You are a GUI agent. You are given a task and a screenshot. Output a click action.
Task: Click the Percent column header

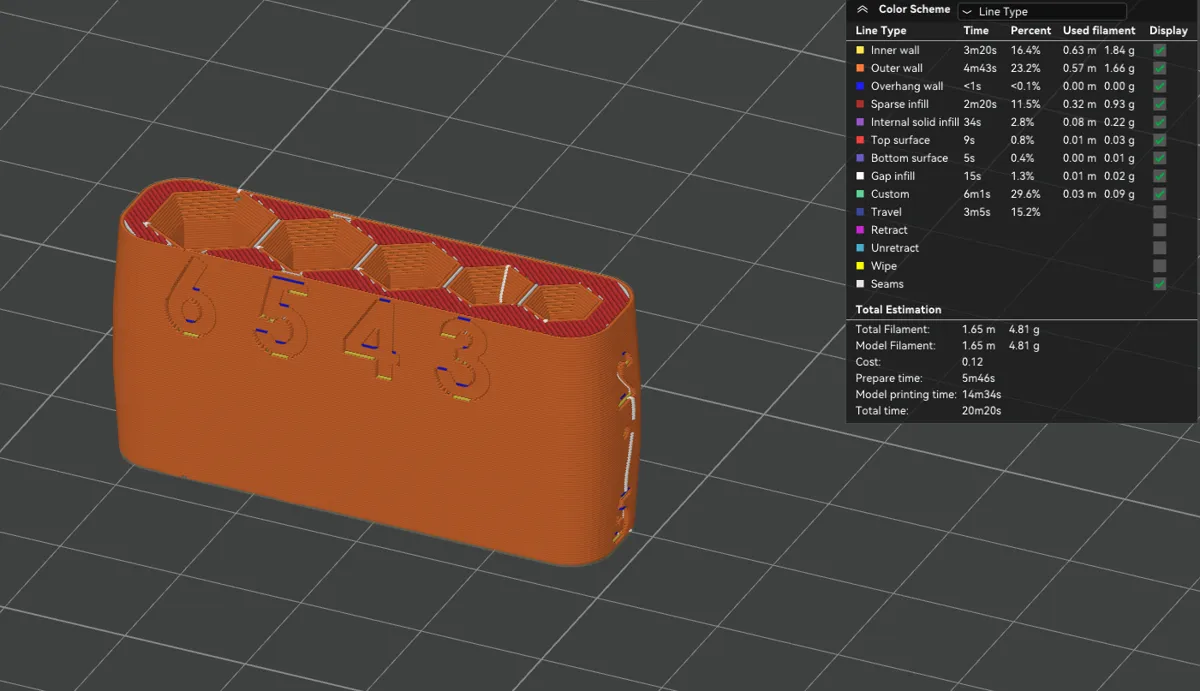(x=1030, y=31)
